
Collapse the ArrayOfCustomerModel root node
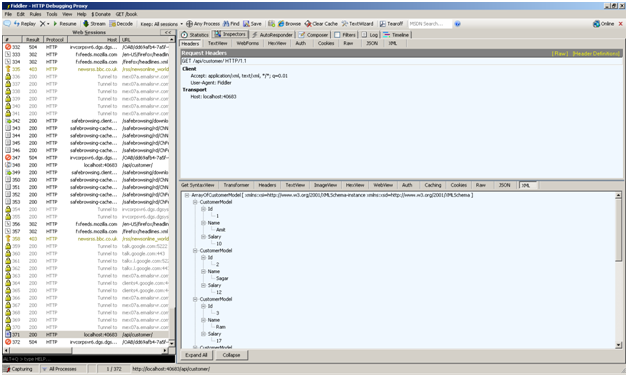[187, 195]
